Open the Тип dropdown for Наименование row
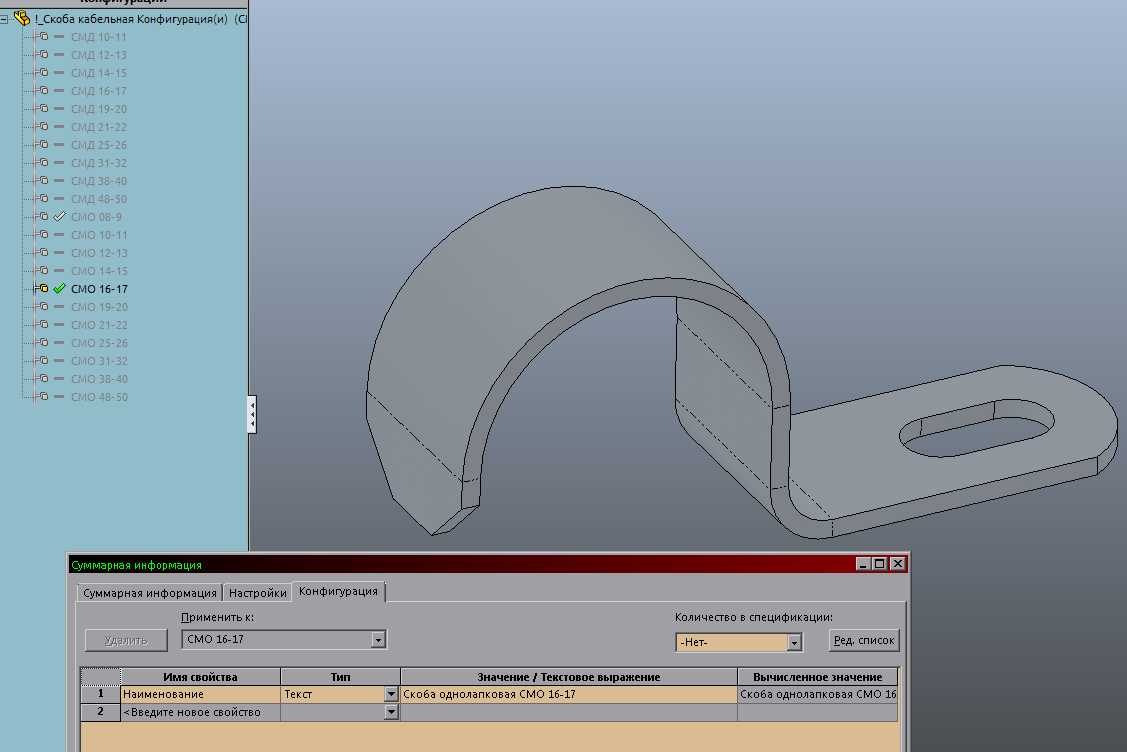1127x752 pixels. point(390,694)
